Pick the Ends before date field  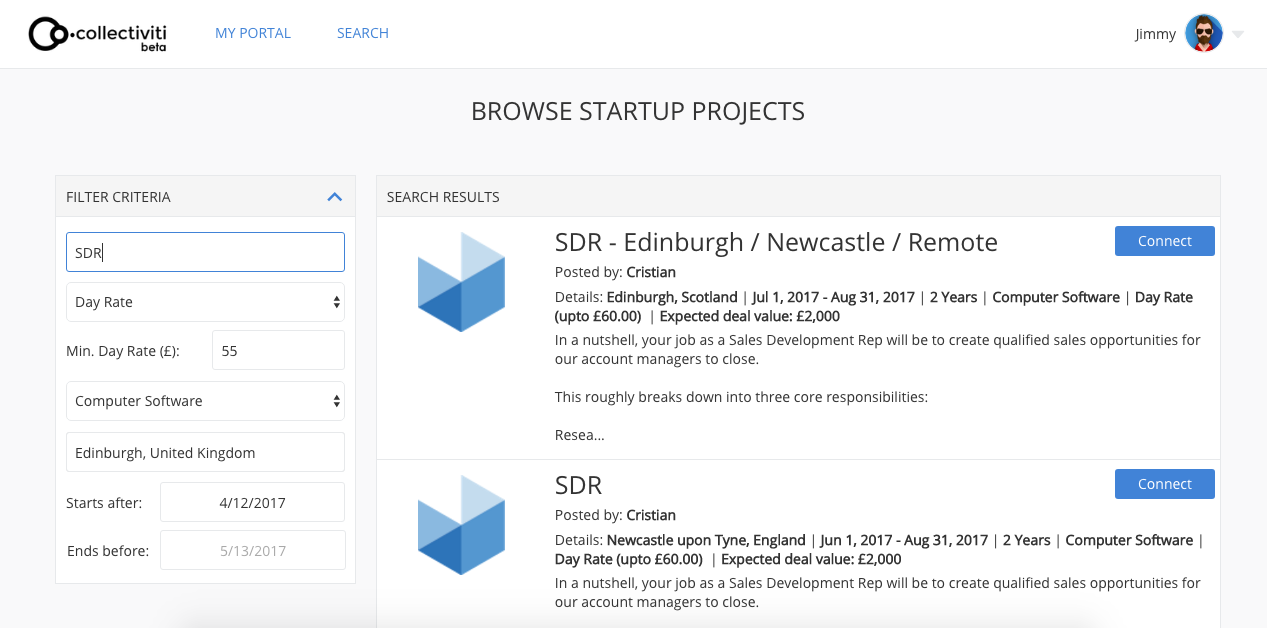point(252,550)
